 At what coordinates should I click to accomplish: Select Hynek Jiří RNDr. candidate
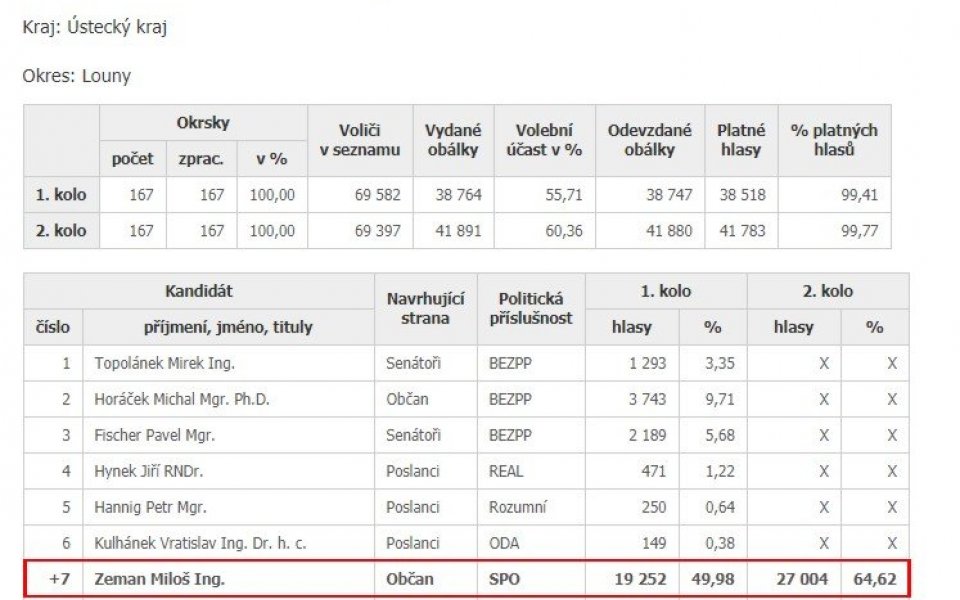tap(148, 471)
